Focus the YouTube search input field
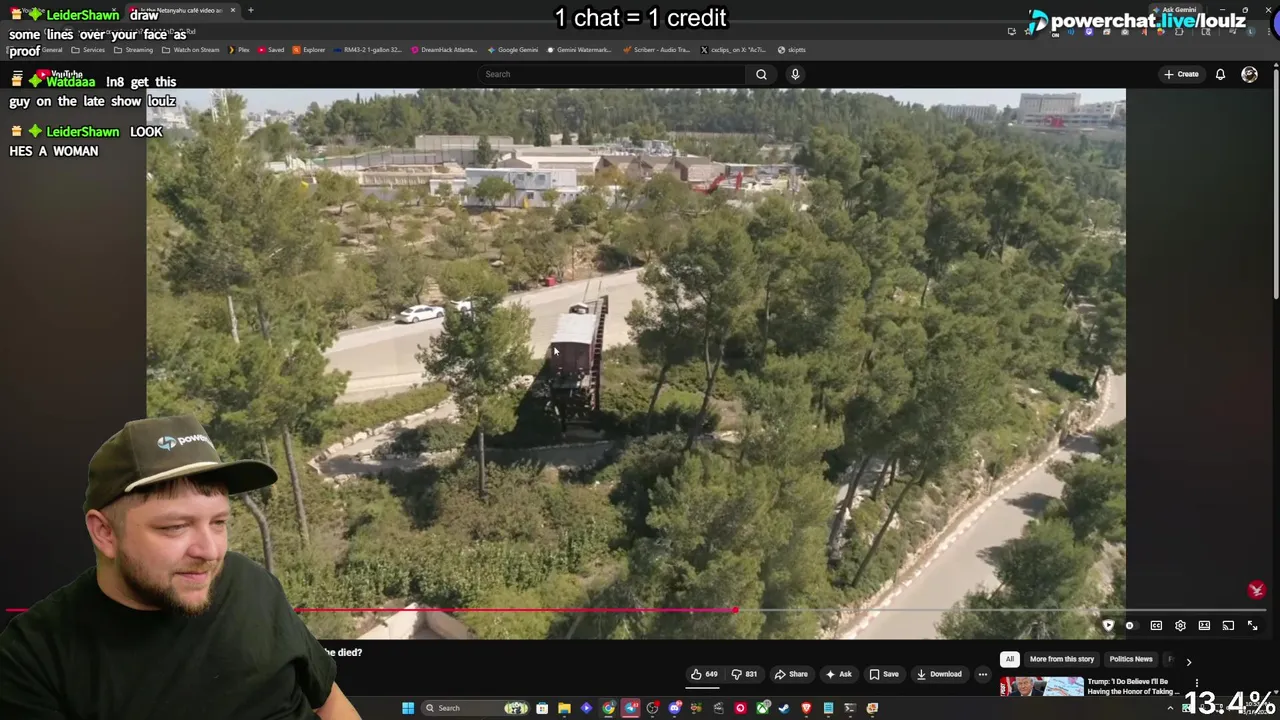The height and width of the screenshot is (720, 1280). (x=612, y=74)
